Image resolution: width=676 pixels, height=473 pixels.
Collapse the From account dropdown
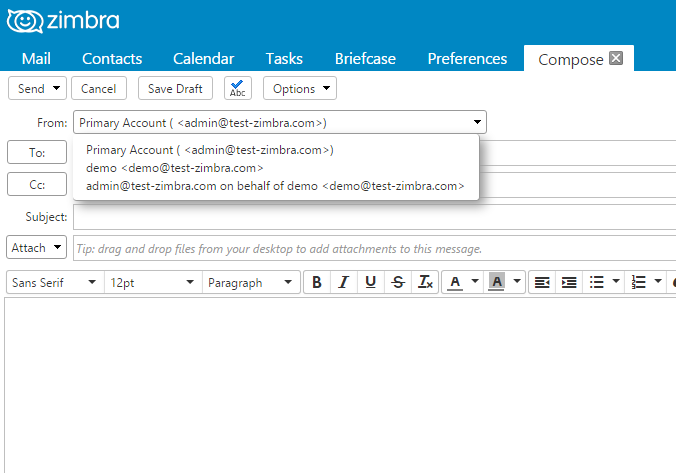point(477,122)
